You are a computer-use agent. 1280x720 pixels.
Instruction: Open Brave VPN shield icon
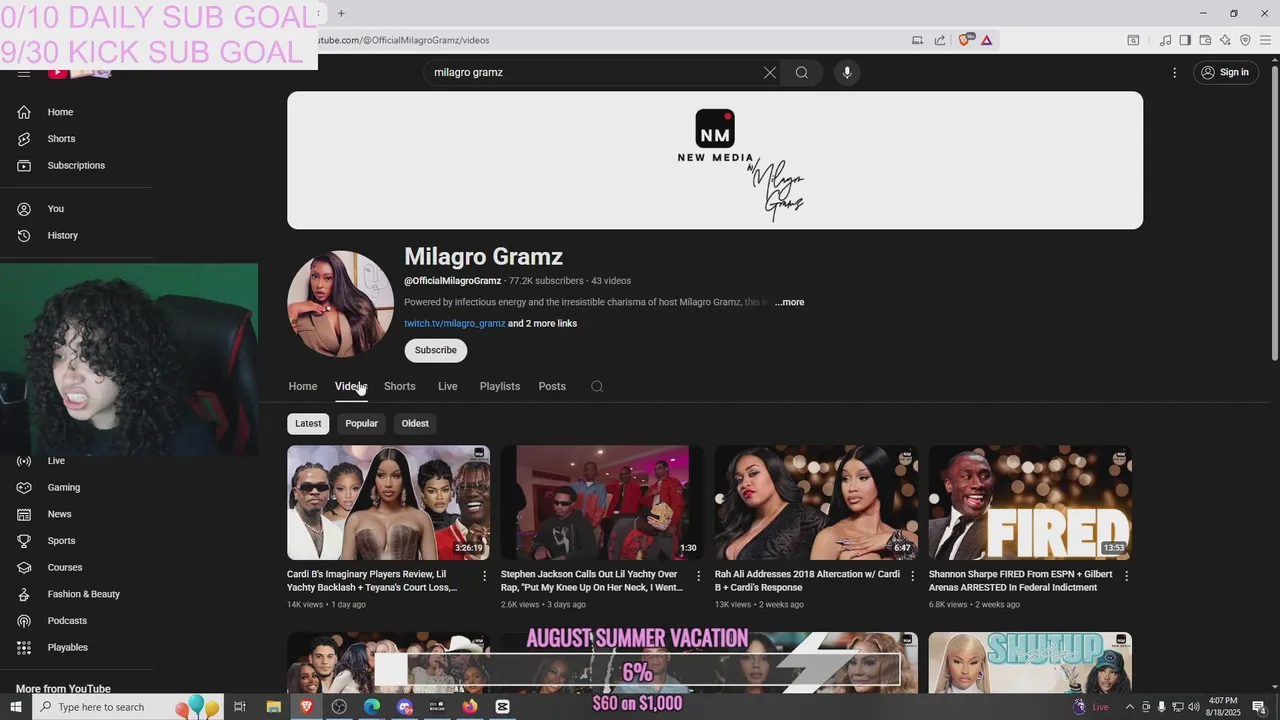point(1245,40)
